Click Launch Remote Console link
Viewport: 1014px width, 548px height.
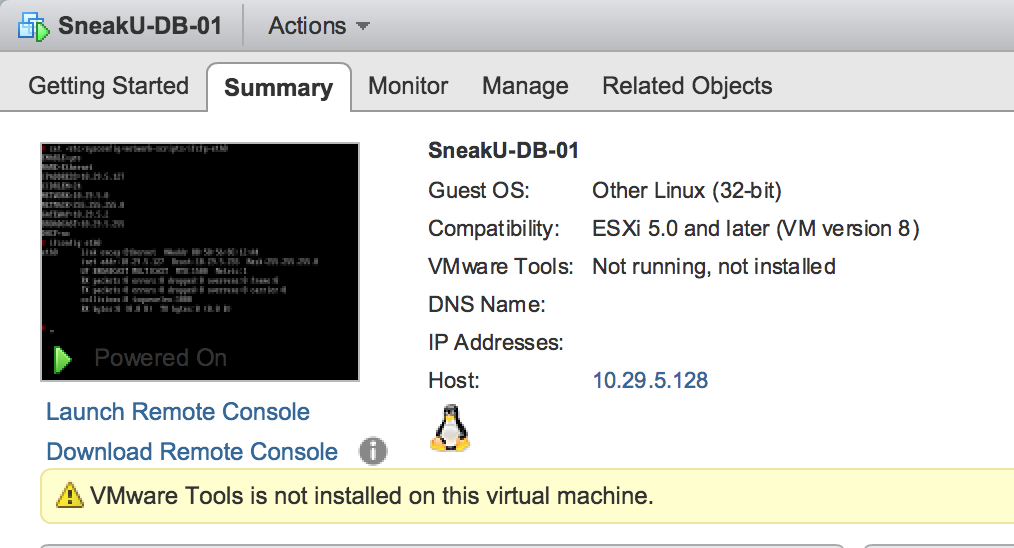tap(178, 411)
